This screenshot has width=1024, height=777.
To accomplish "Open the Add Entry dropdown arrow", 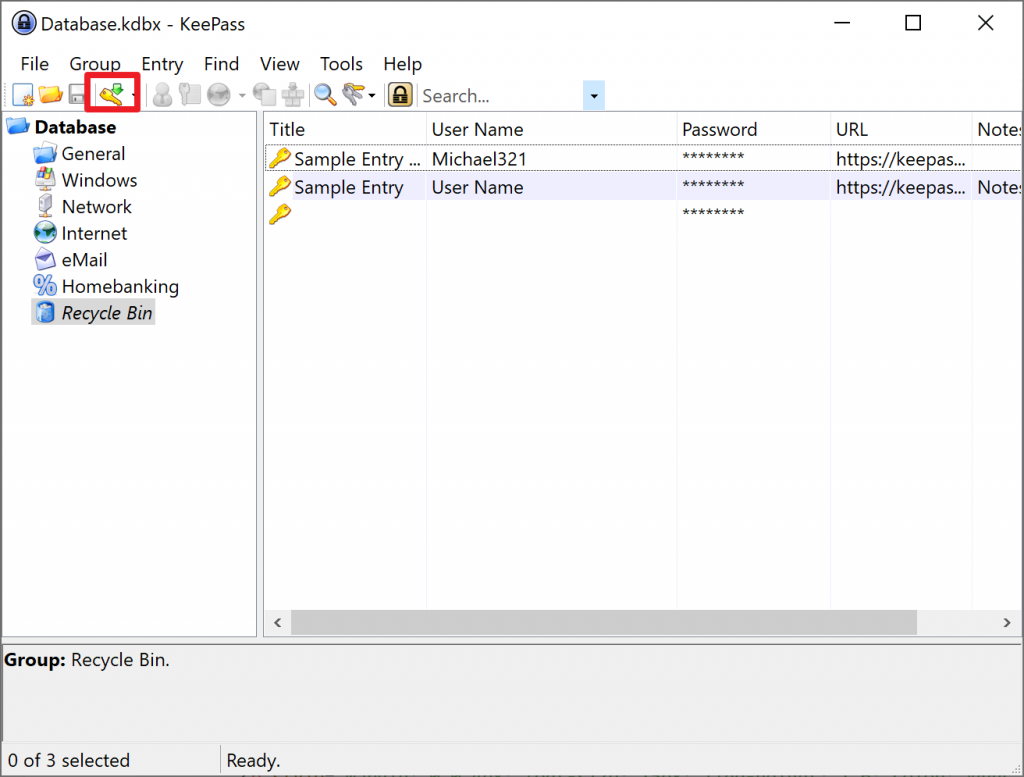I will point(133,95).
